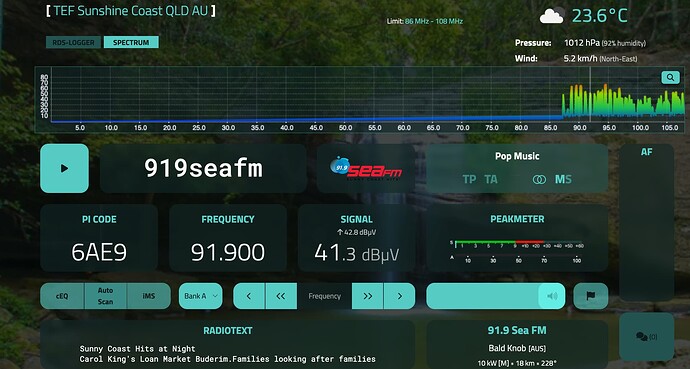Seek up with double right arrows
Image resolution: width=690 pixels, height=369 pixels.
coord(367,296)
